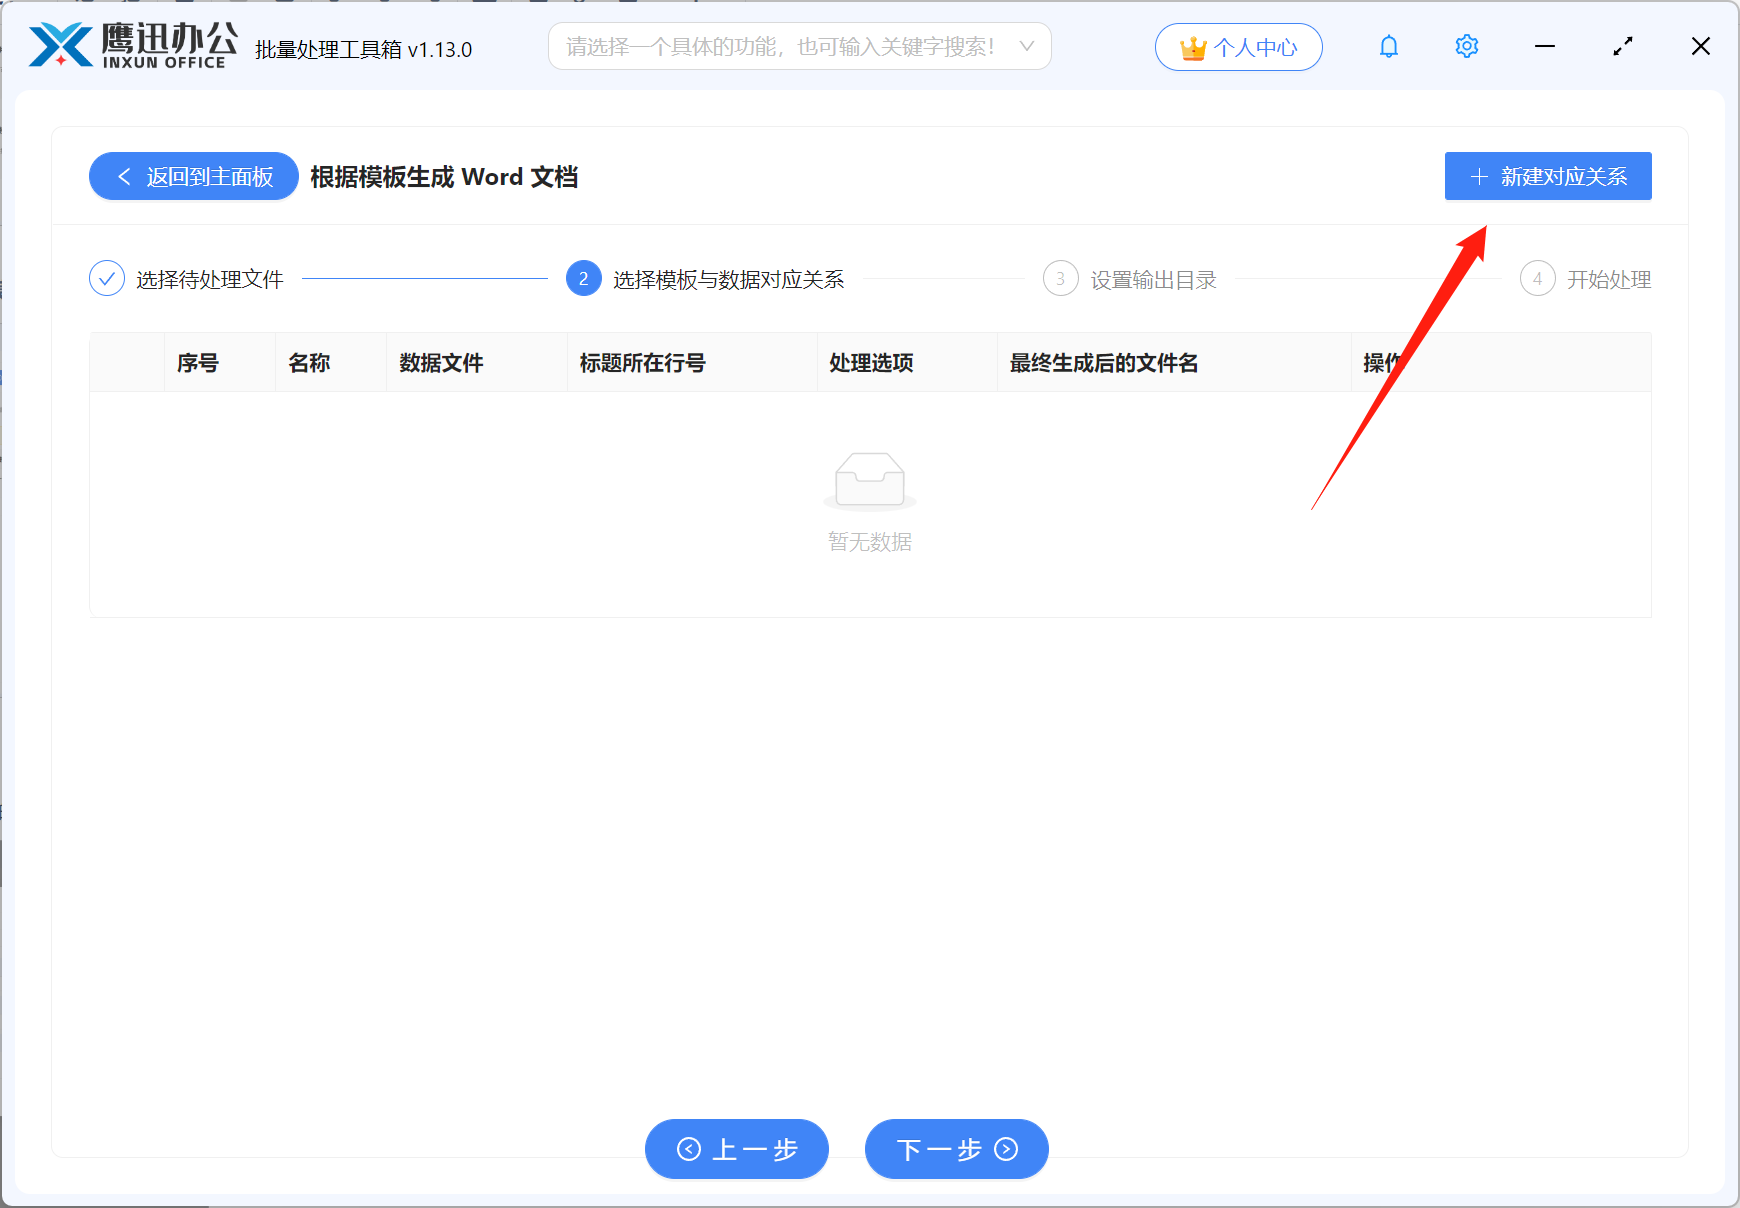
Task: Click the back arrow on 返回到主面板
Action: [x=123, y=176]
